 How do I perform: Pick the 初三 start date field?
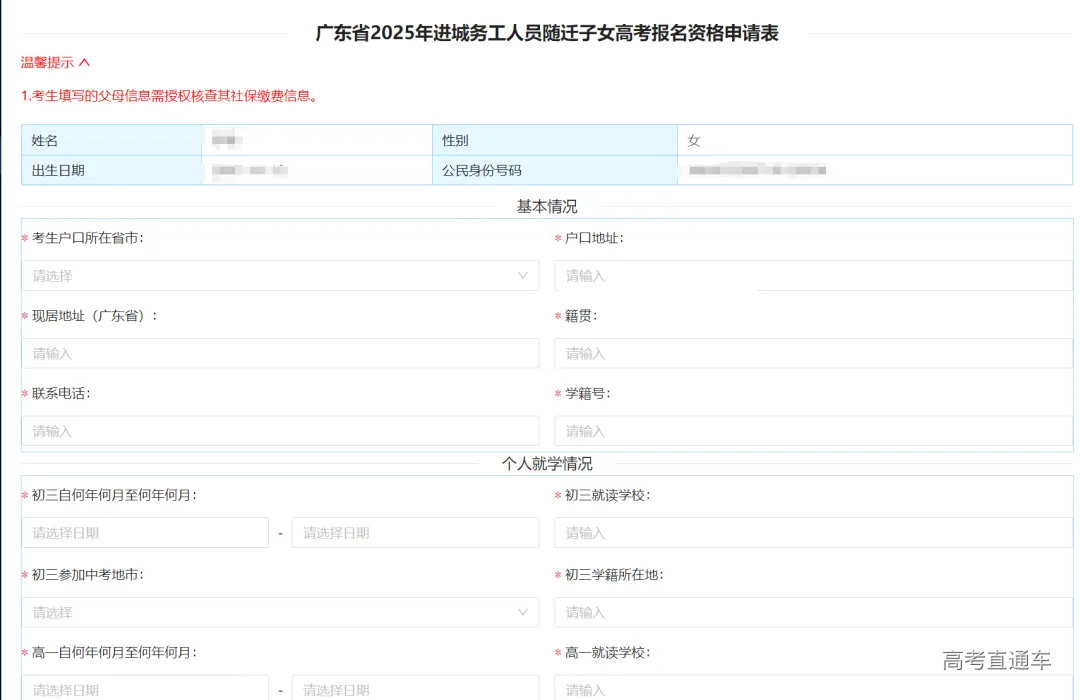(x=145, y=533)
